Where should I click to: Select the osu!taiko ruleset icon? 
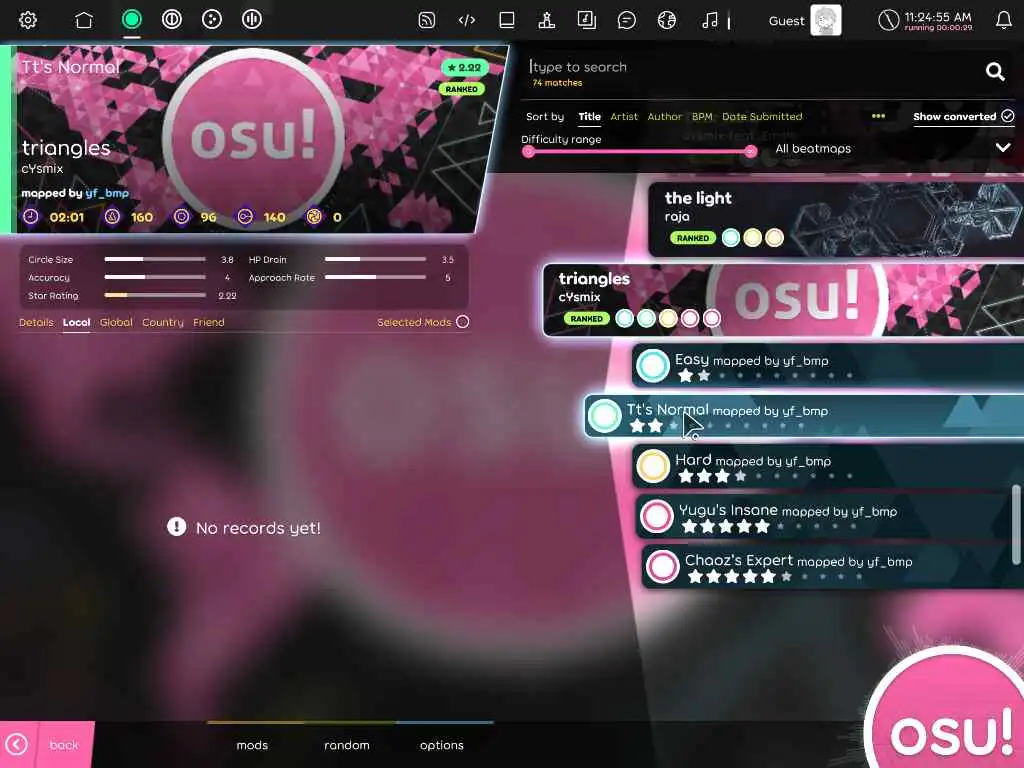pyautogui.click(x=172, y=20)
